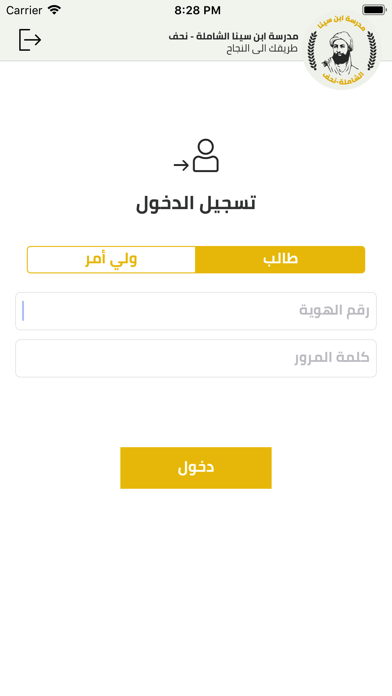Screen dimensions: 392x696
Task: Tap the logout exit icon in header
Action: (x=30, y=40)
